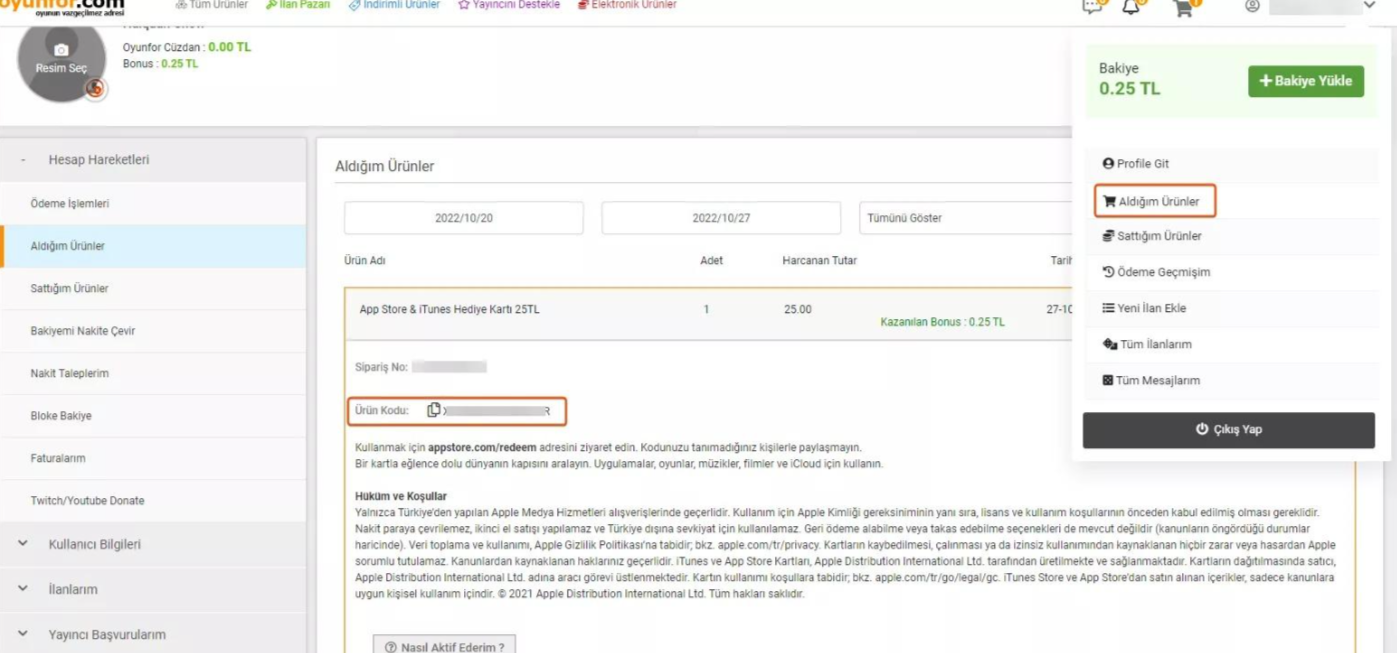Expand the İlanlarım sidebar section
Screen dimensions: 1397x653
[23, 589]
